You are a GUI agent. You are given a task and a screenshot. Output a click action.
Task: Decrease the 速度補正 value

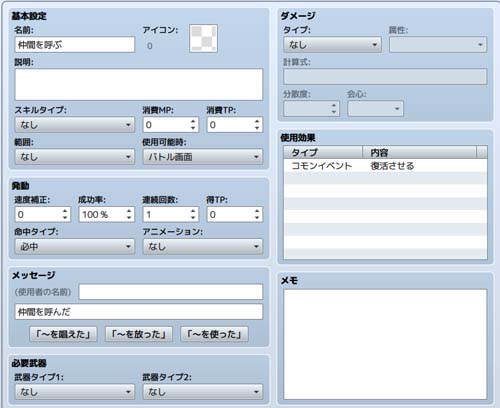coord(65,218)
